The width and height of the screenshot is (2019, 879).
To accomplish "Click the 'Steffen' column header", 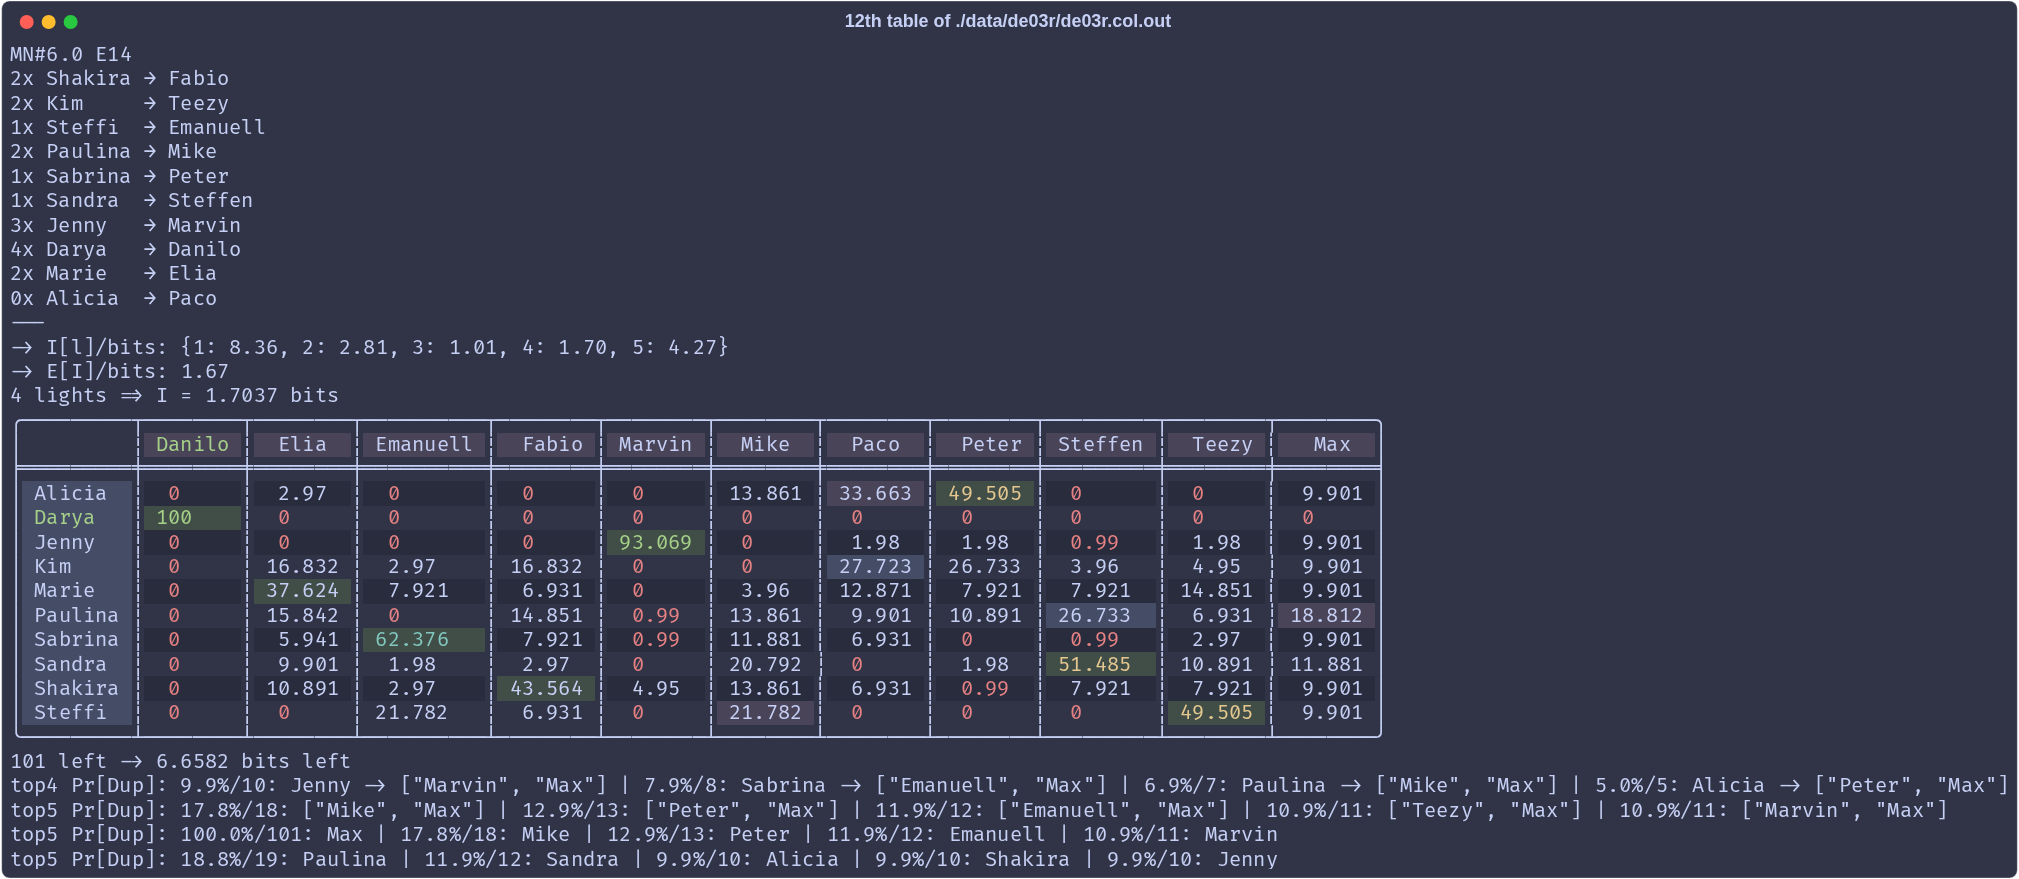I will tap(1101, 445).
